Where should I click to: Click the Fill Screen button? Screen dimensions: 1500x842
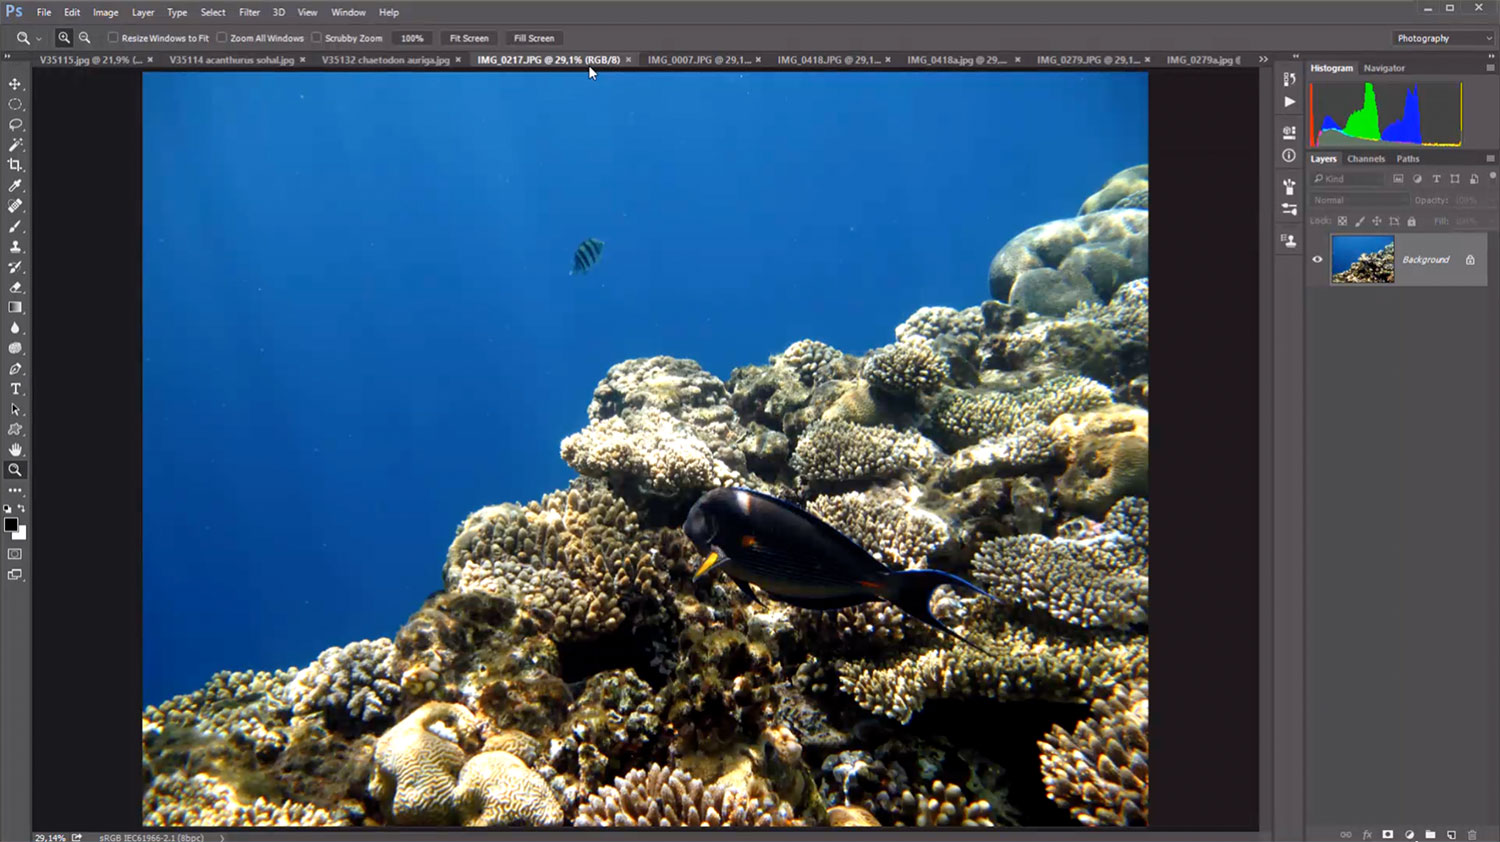point(534,38)
